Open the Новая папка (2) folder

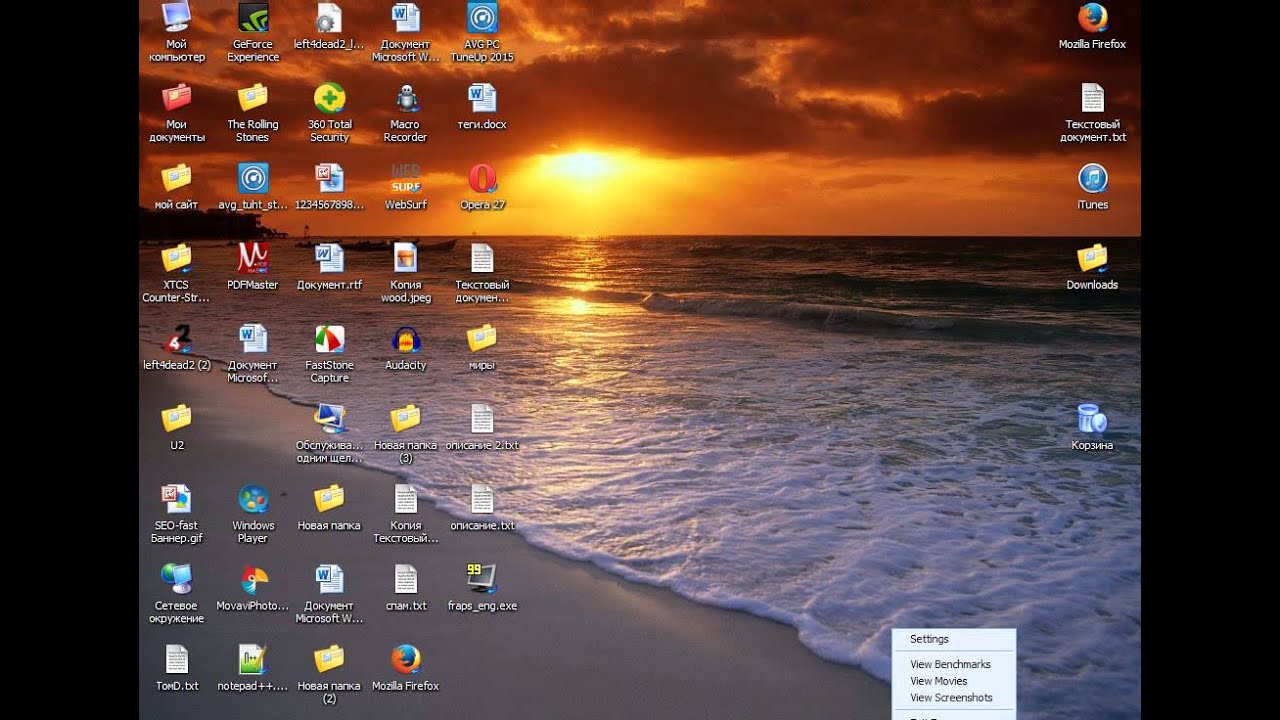click(329, 673)
